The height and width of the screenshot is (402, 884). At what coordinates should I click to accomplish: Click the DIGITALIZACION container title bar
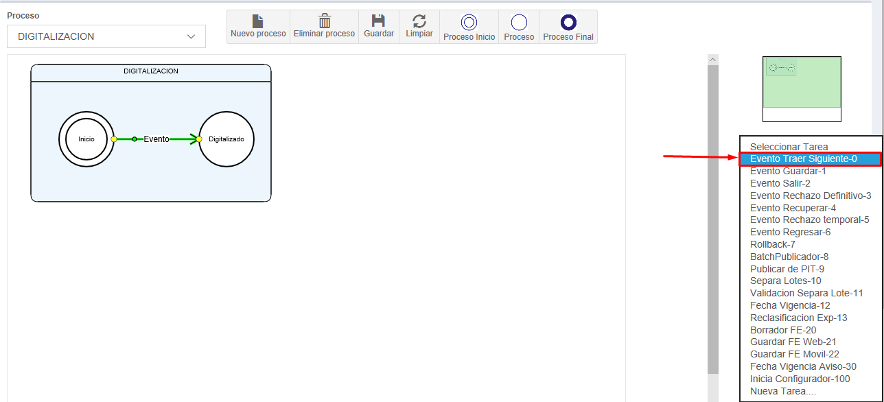(151, 72)
